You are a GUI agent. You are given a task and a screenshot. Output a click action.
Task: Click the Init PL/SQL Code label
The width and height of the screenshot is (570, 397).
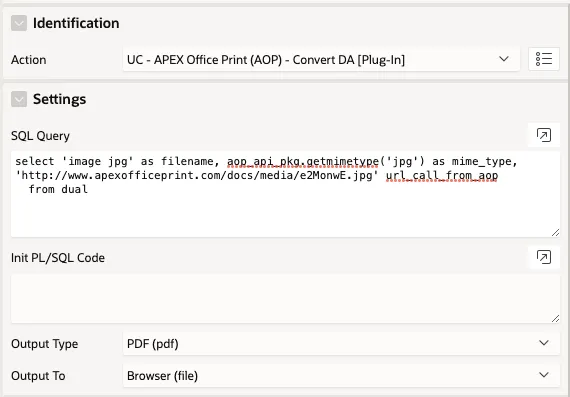[58, 258]
